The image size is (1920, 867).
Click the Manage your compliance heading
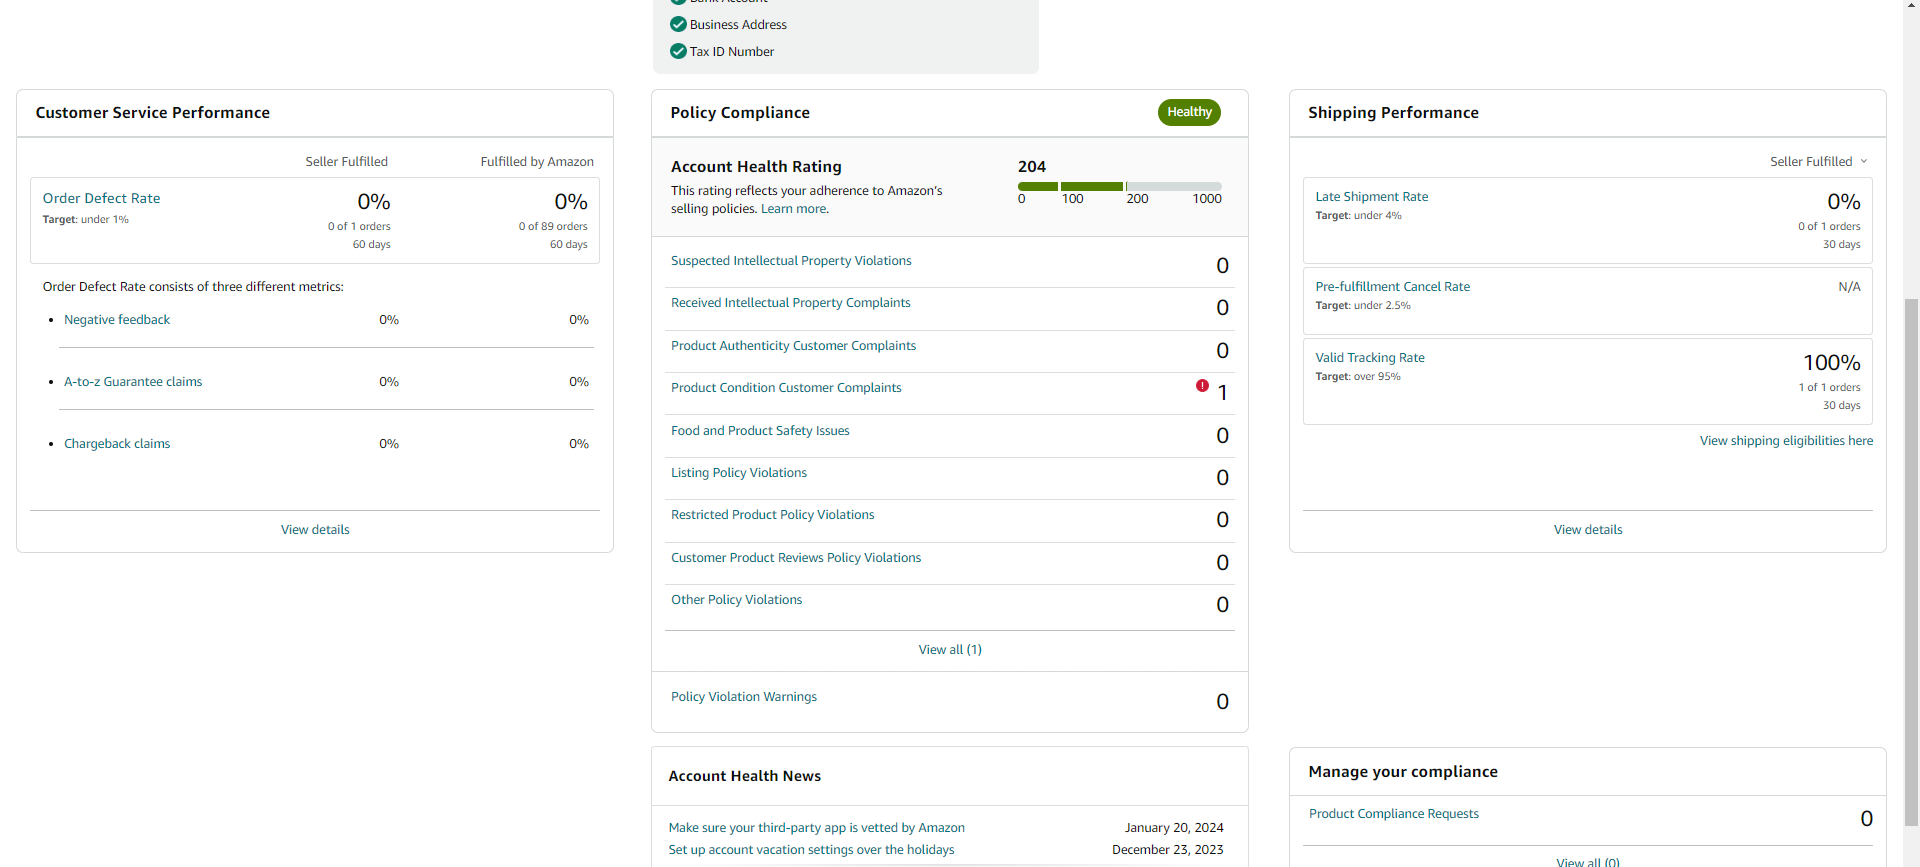point(1402,772)
